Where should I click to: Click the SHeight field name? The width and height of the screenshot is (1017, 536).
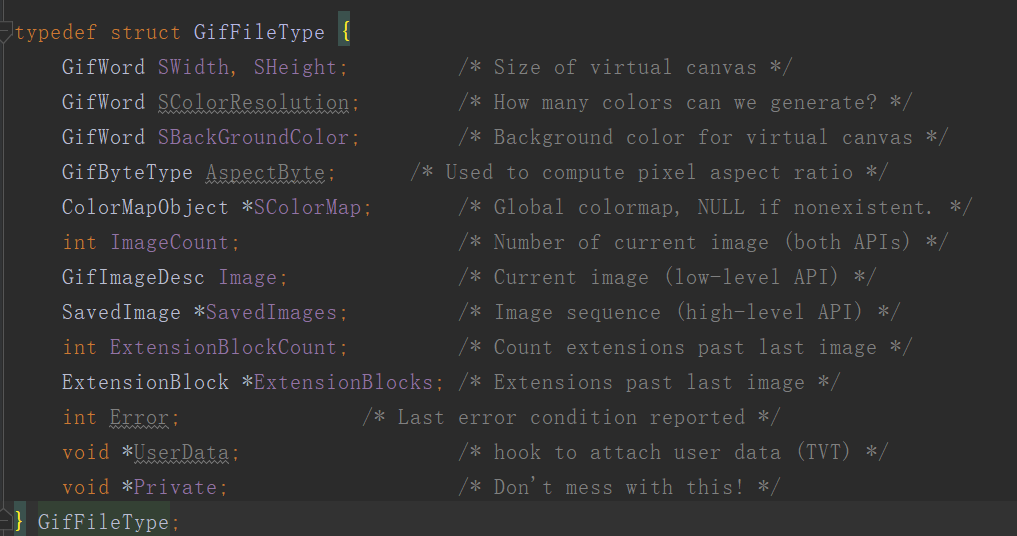[294, 67]
